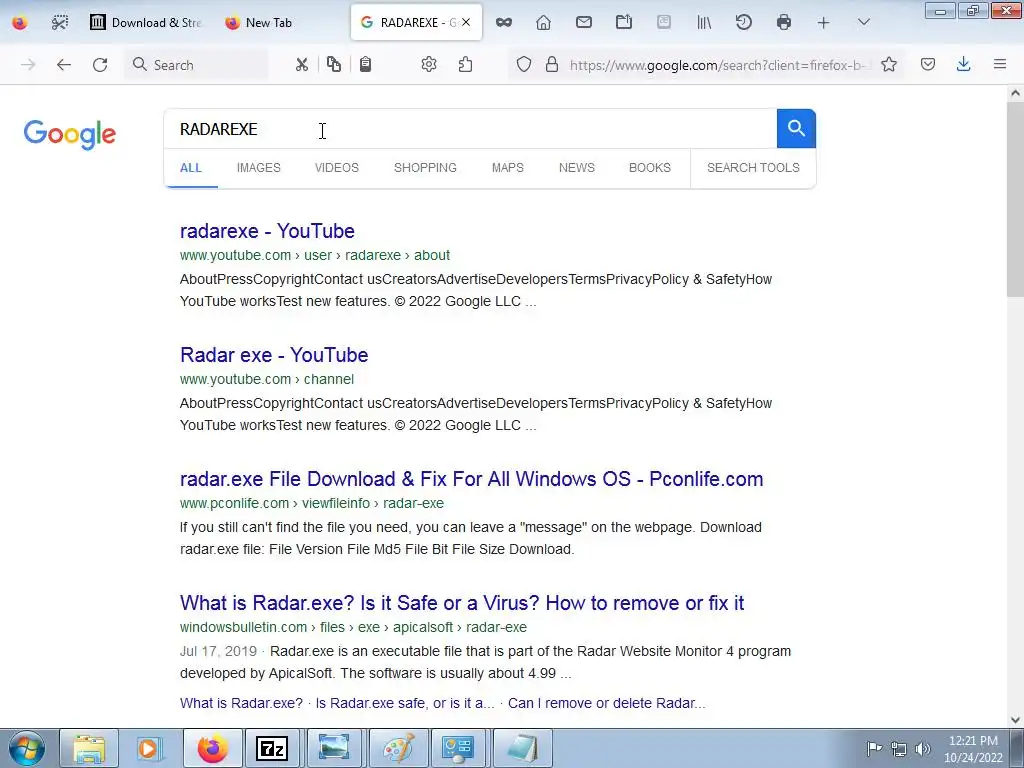
Task: Click inside the Firefox toolbar Search box
Action: coord(196,64)
